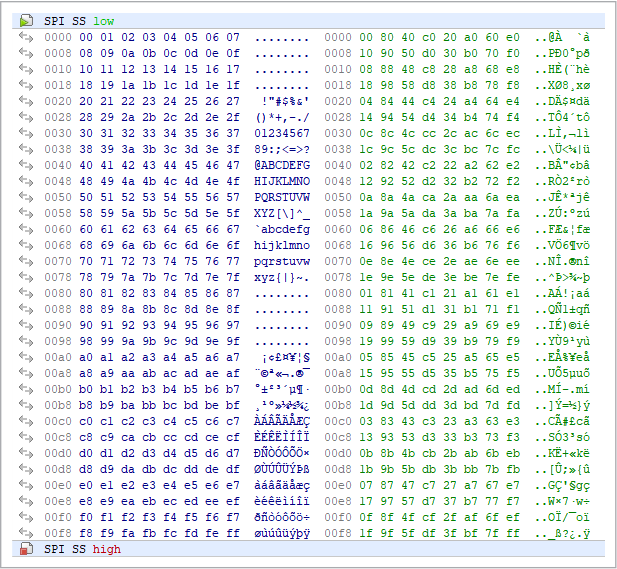Click transfer arrows icon on row 00c8
617x569 pixels.
click(x=26, y=437)
